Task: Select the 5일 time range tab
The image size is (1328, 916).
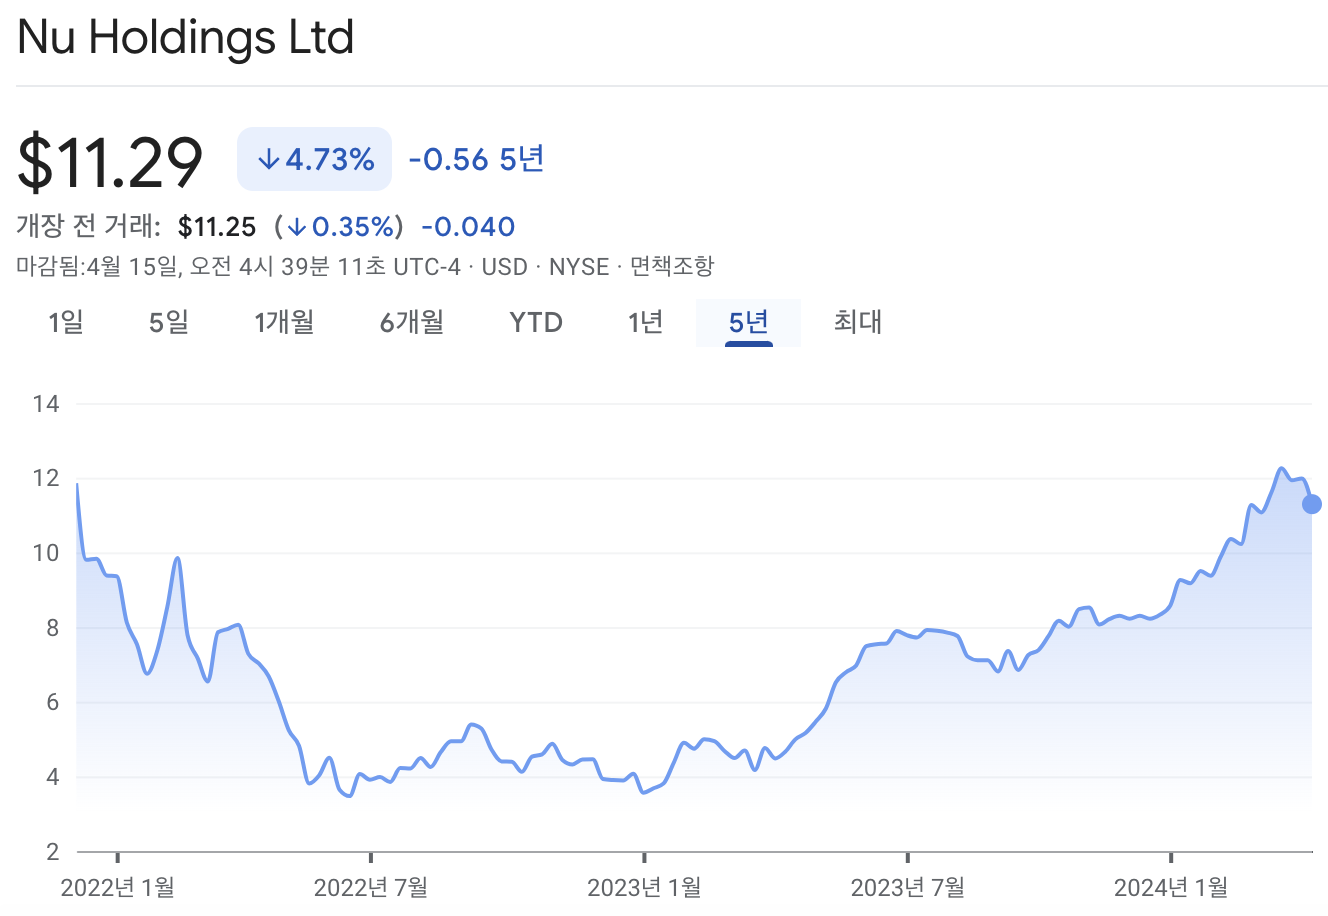Action: (x=166, y=322)
